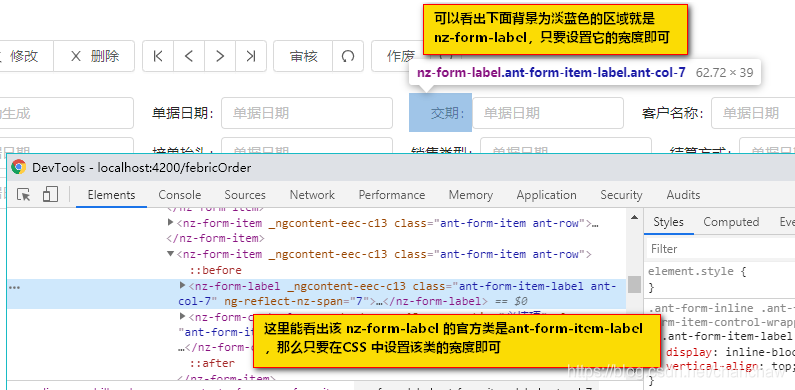Switch to the Performance tab
Viewport: 795px width, 390px height.
tap(392, 195)
